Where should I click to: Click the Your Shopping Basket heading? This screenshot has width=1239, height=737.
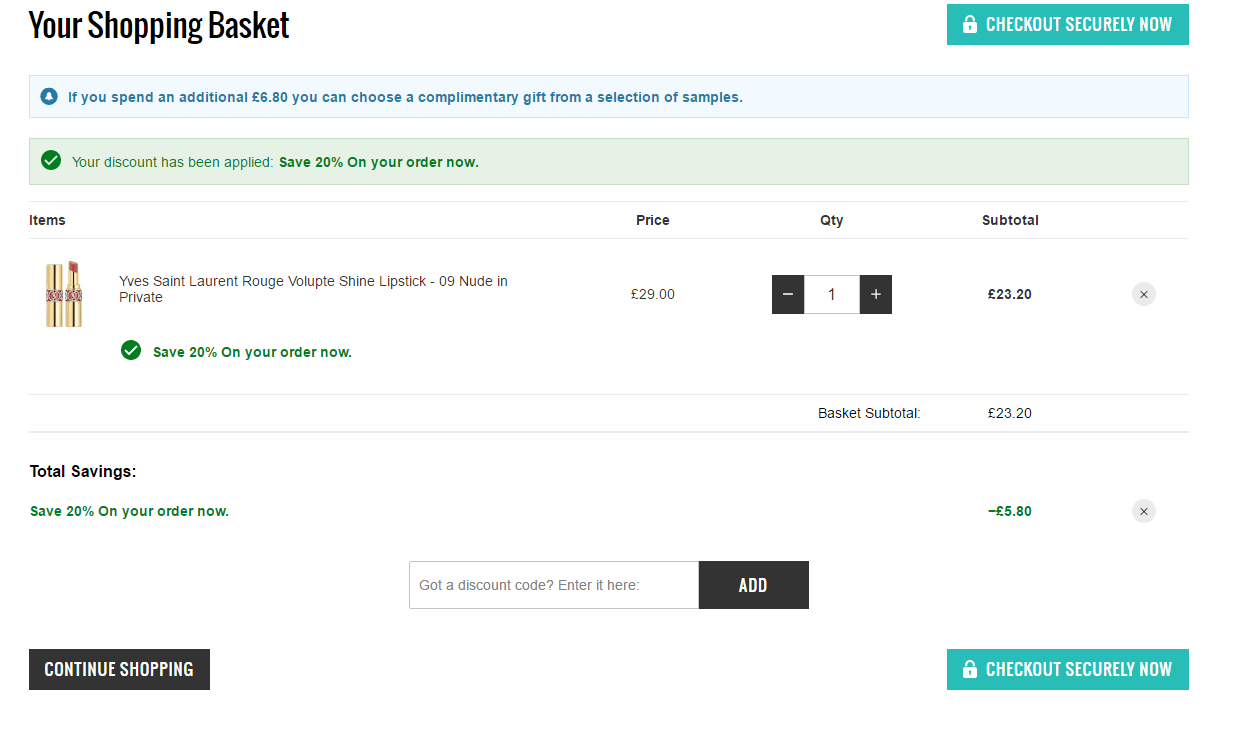(159, 25)
